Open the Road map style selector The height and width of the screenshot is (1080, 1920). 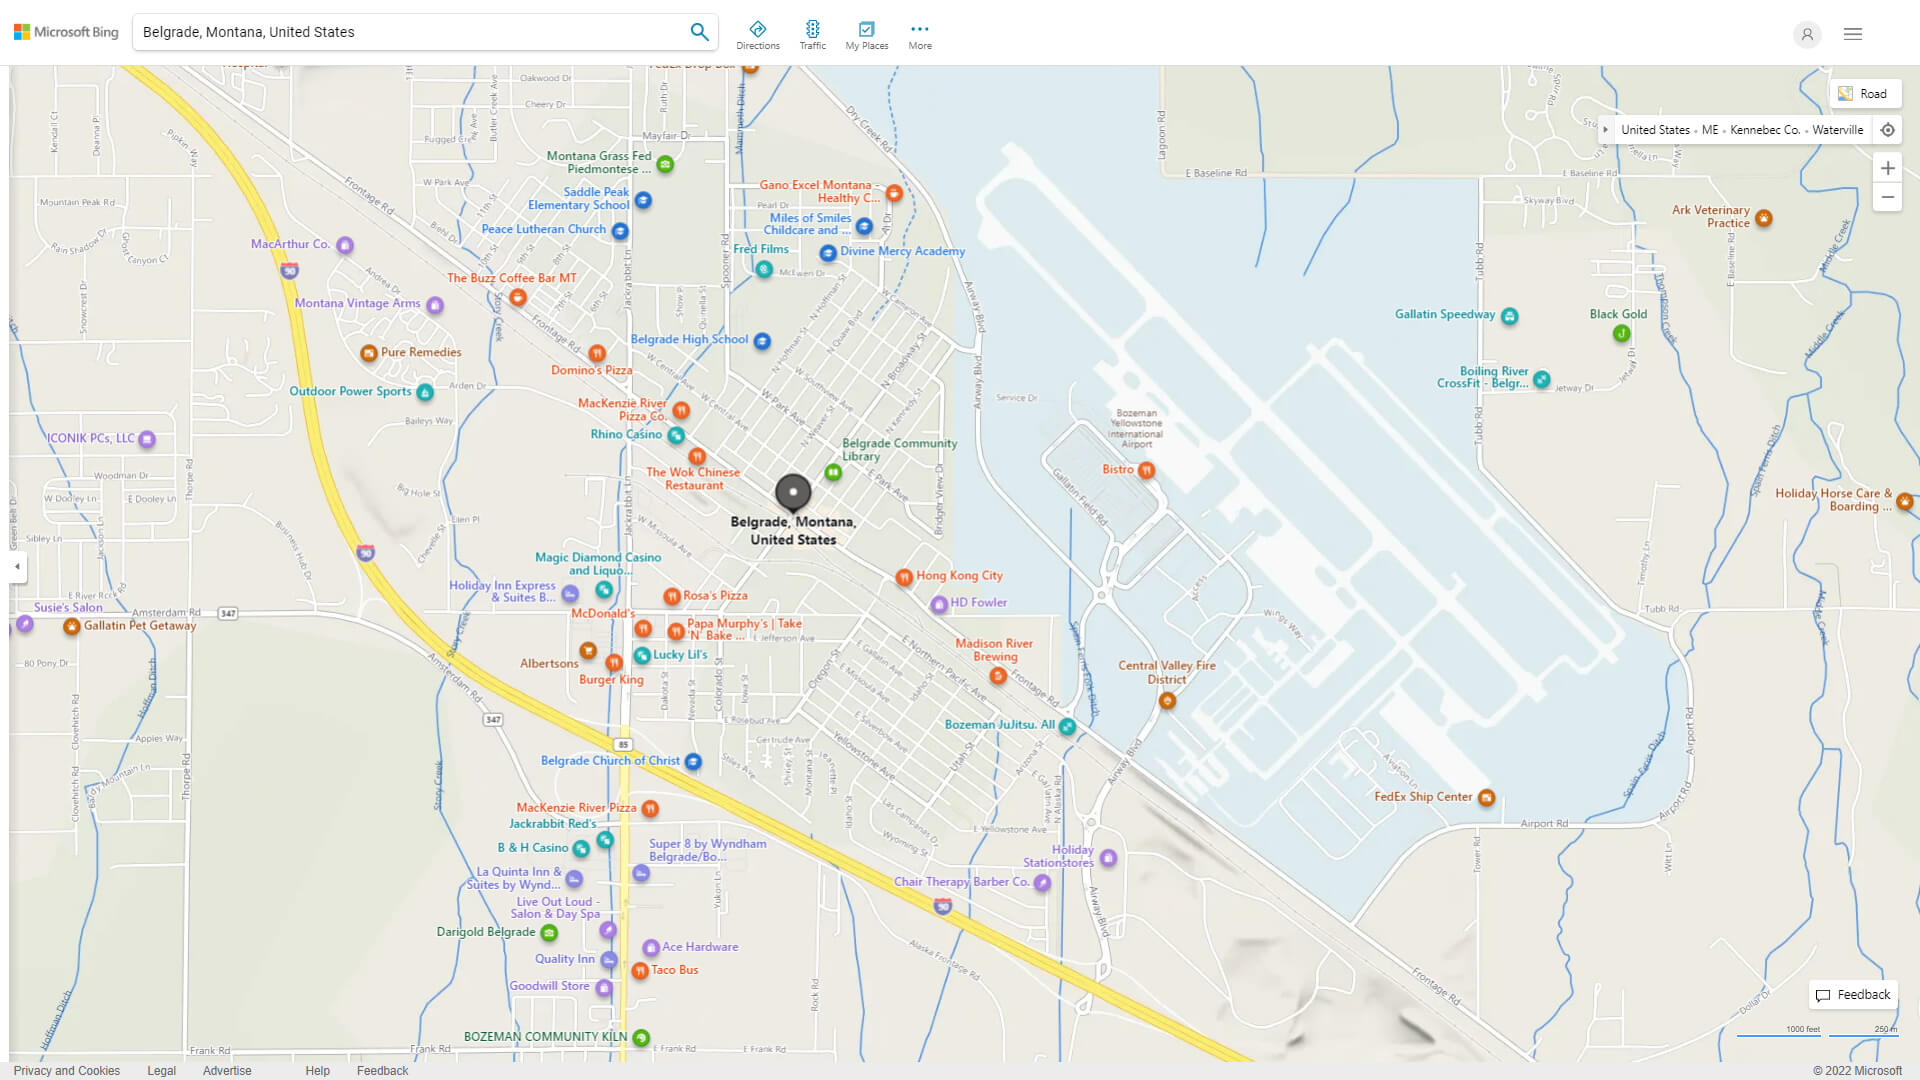pos(1864,94)
